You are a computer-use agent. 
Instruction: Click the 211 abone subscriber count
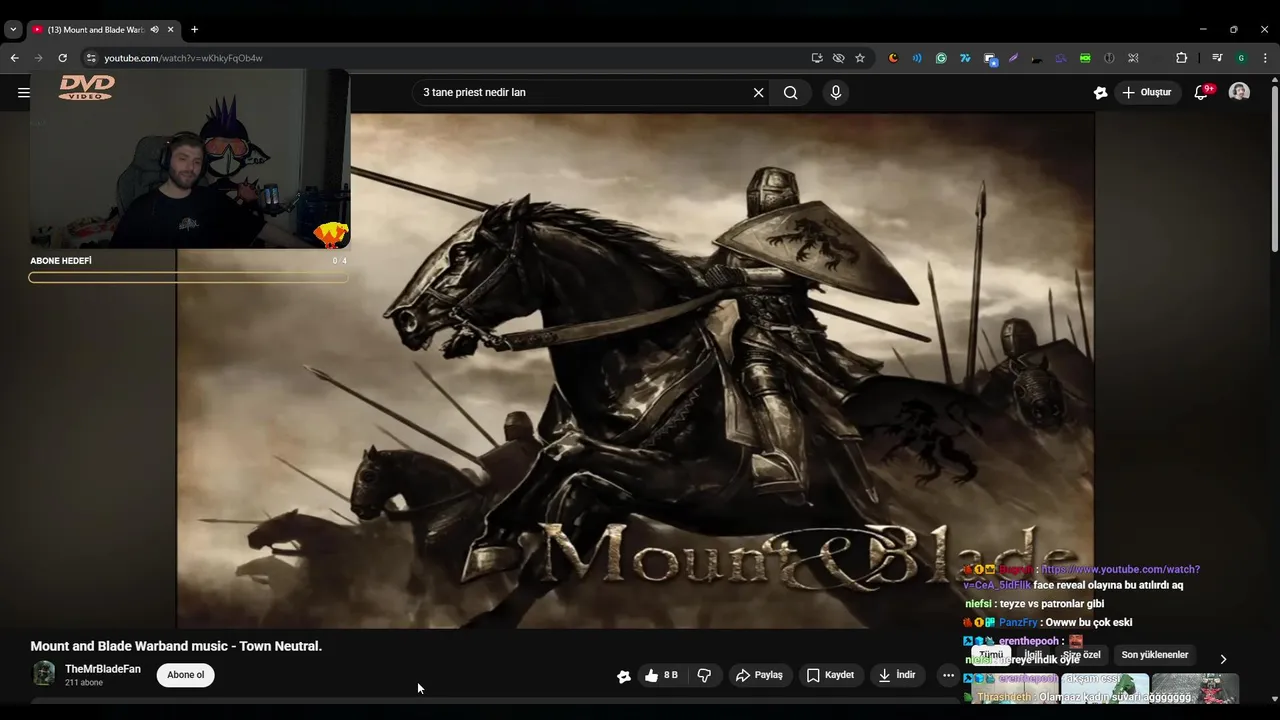pos(84,683)
